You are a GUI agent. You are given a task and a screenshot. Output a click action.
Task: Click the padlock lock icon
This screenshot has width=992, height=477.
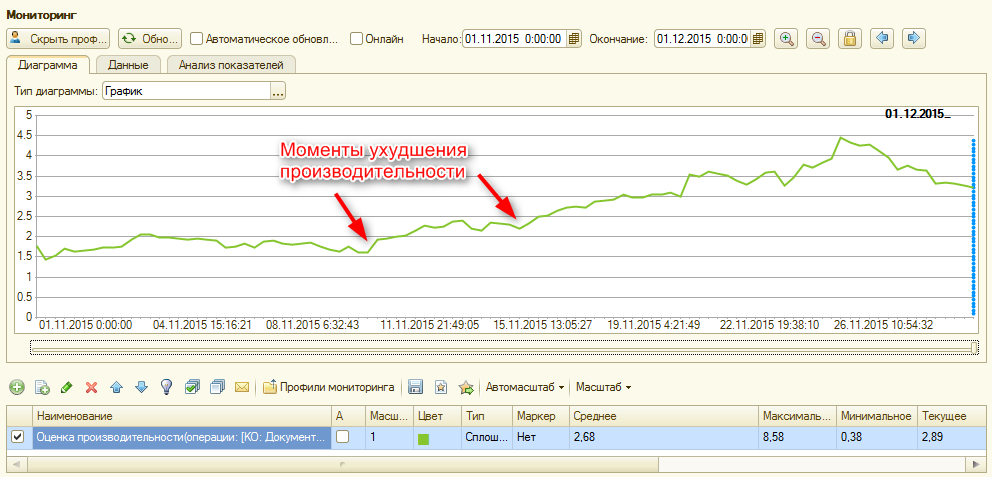849,39
